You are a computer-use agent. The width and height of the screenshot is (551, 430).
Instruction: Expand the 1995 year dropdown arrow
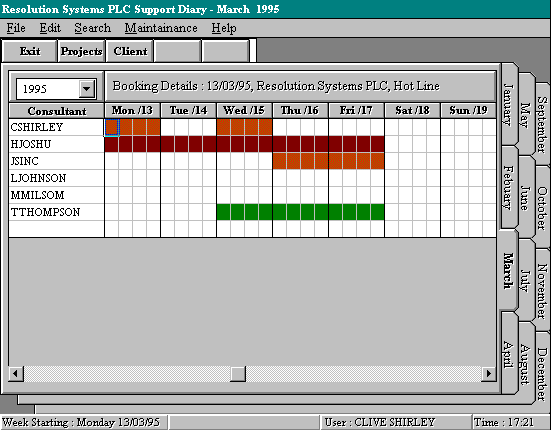86,89
